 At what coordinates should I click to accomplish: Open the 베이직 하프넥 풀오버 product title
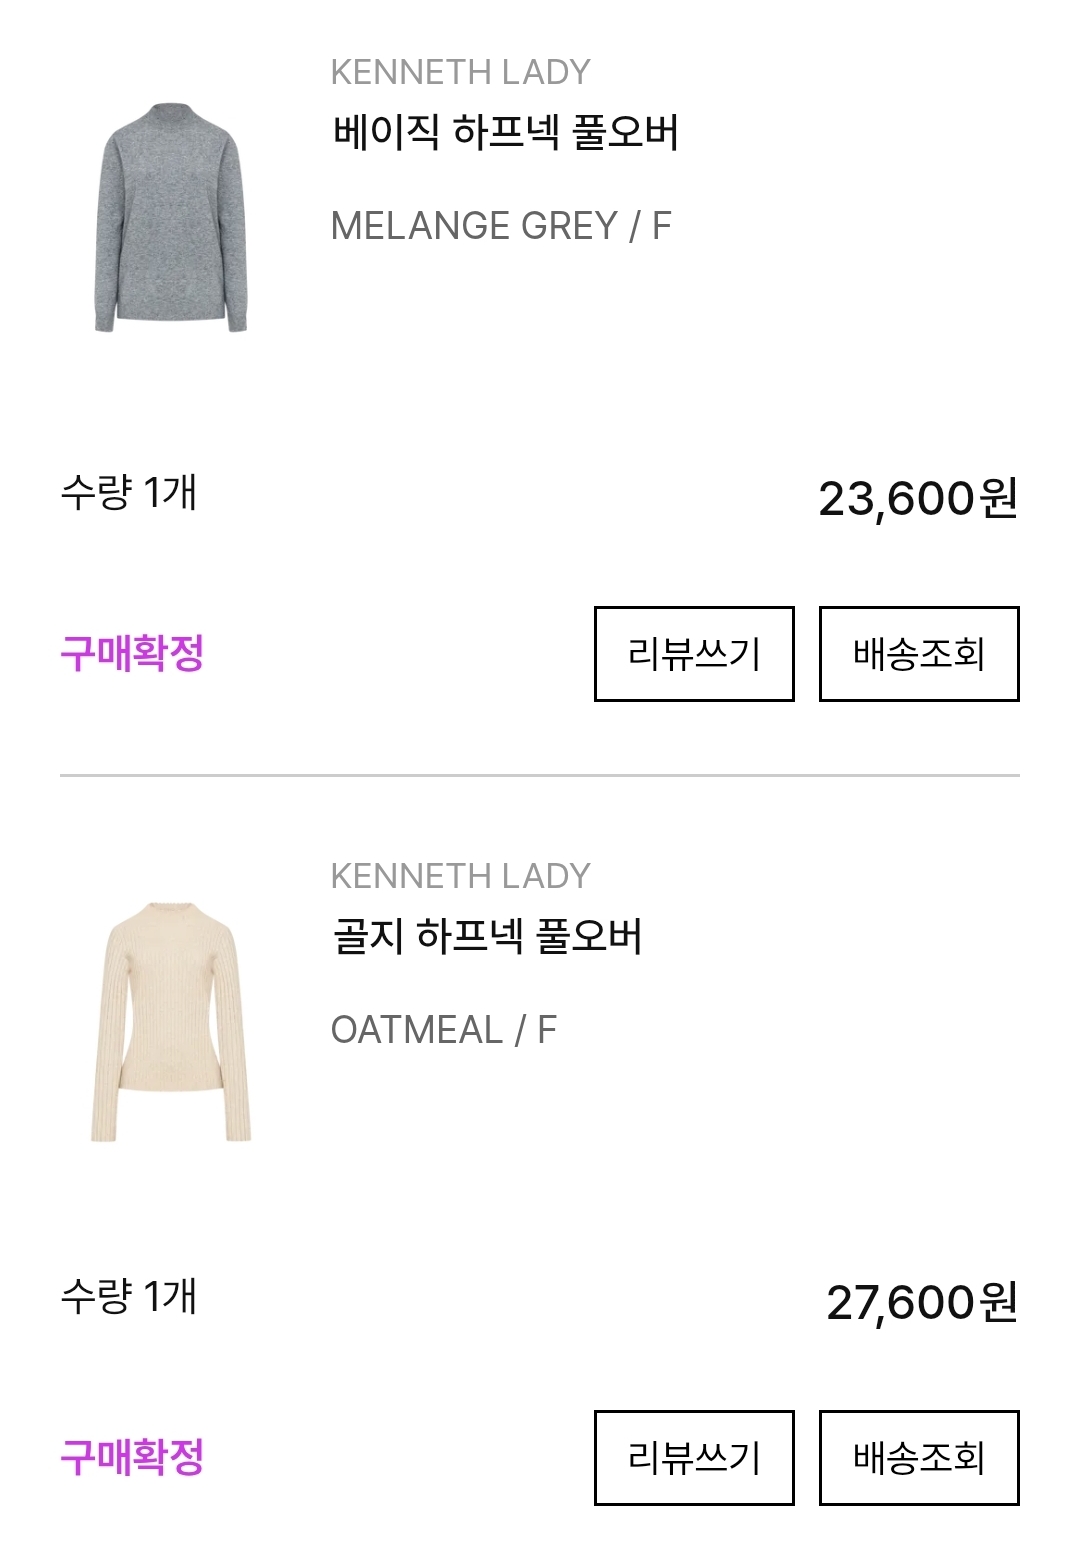[505, 132]
